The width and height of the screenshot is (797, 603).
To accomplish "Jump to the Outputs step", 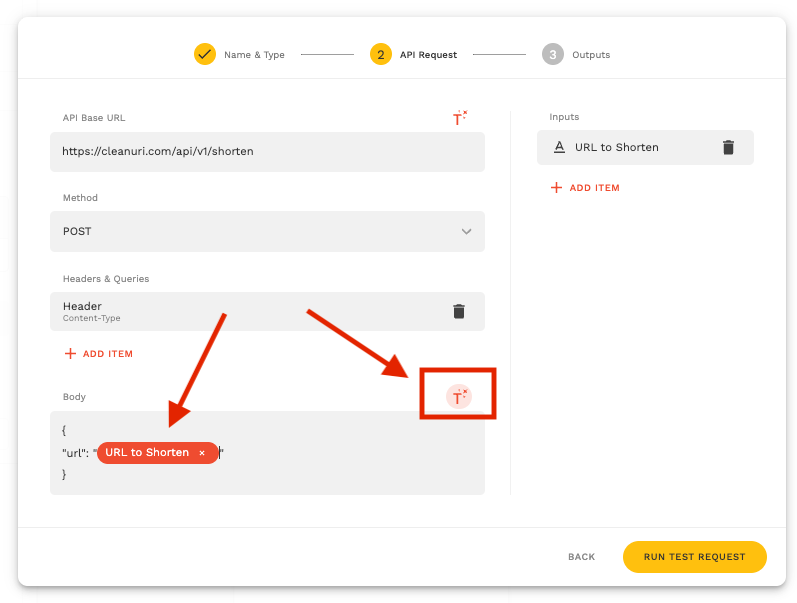I will point(590,55).
